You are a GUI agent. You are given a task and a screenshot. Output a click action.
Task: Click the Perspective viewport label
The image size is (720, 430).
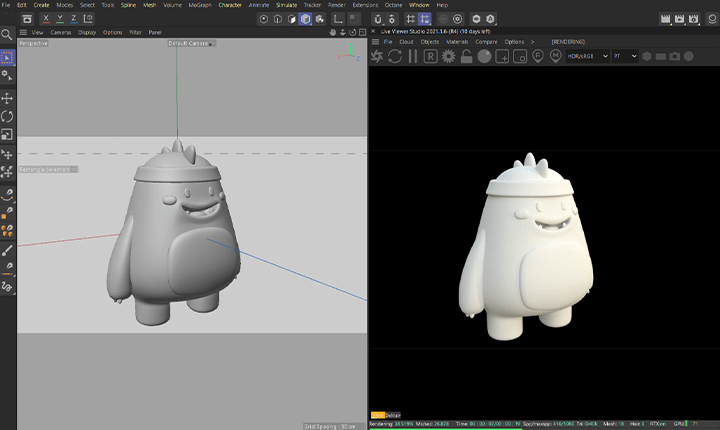point(33,43)
